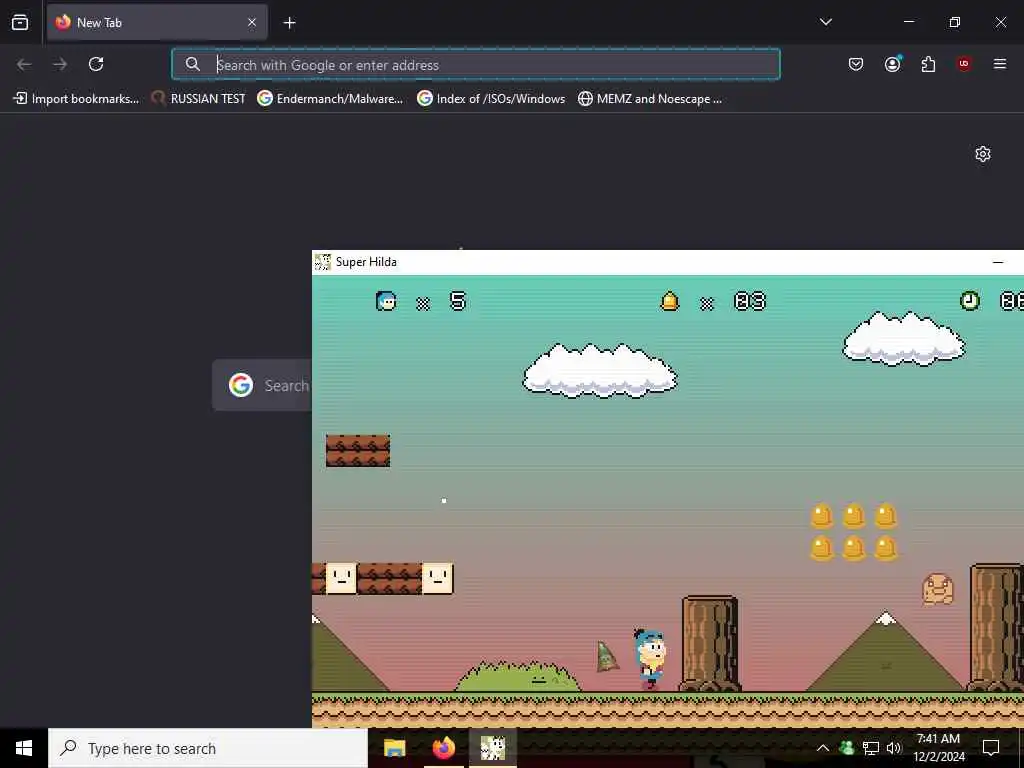Open a new tab with plus button
Image resolution: width=1024 pixels, height=768 pixels.
[x=289, y=23]
